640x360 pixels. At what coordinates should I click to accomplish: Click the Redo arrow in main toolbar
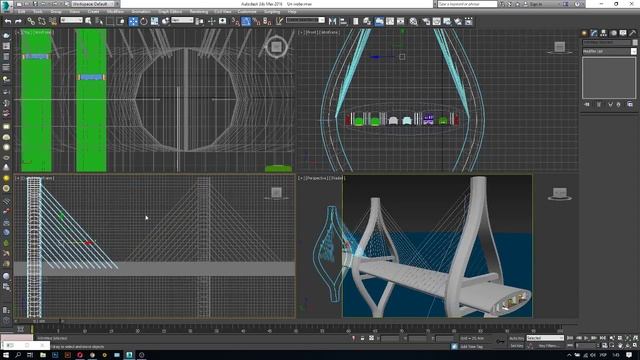pyautogui.click(x=18, y=21)
